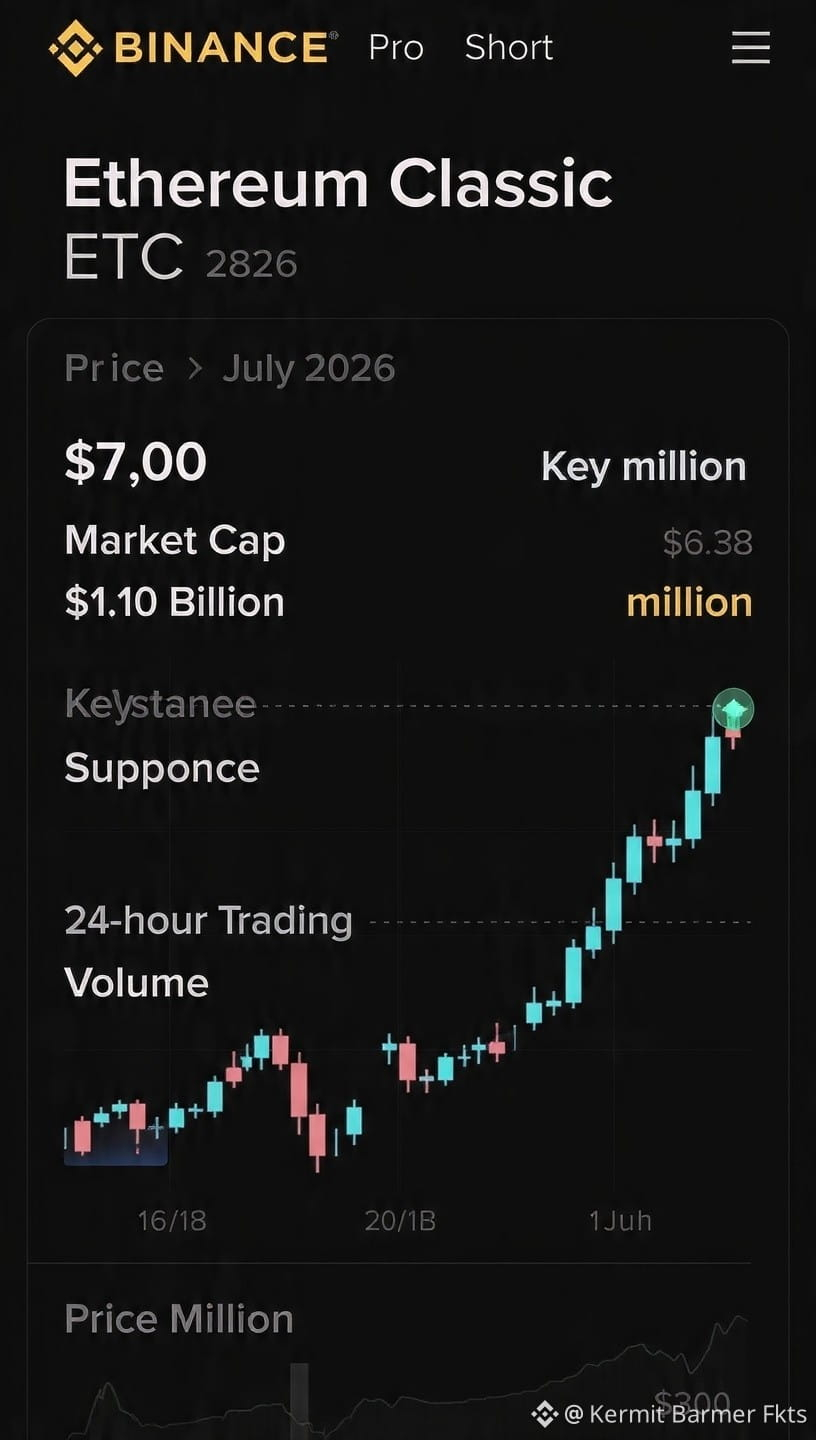Click the Binance diamond logo icon
Image resolution: width=816 pixels, height=1440 pixels.
[76, 47]
